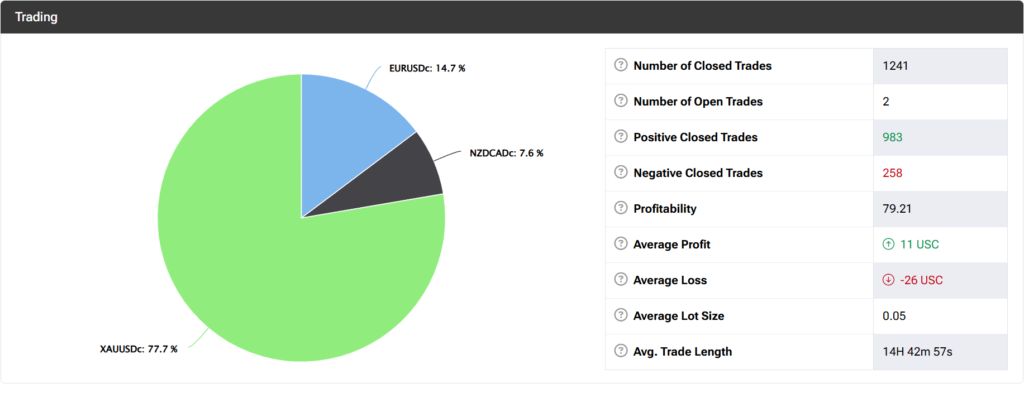Click help icon beside Avg. Trade Length
Image resolution: width=1024 pixels, height=412 pixels.
pyautogui.click(x=620, y=352)
